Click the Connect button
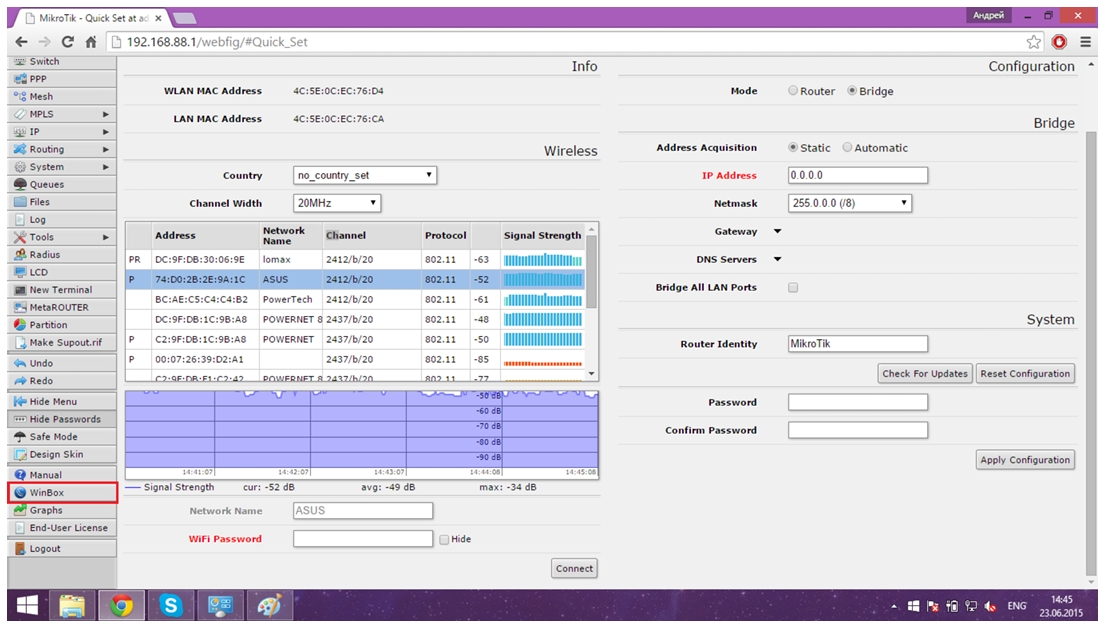 pyautogui.click(x=574, y=569)
